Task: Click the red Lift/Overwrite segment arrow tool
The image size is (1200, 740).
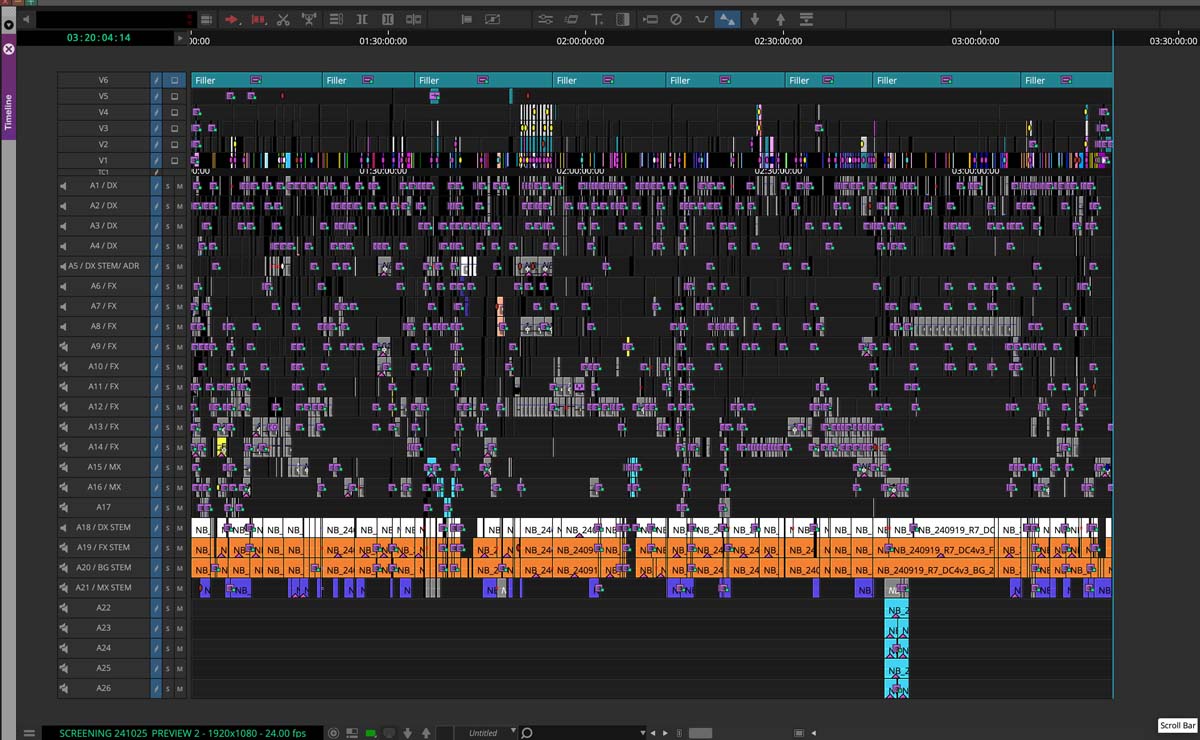Action: click(232, 19)
